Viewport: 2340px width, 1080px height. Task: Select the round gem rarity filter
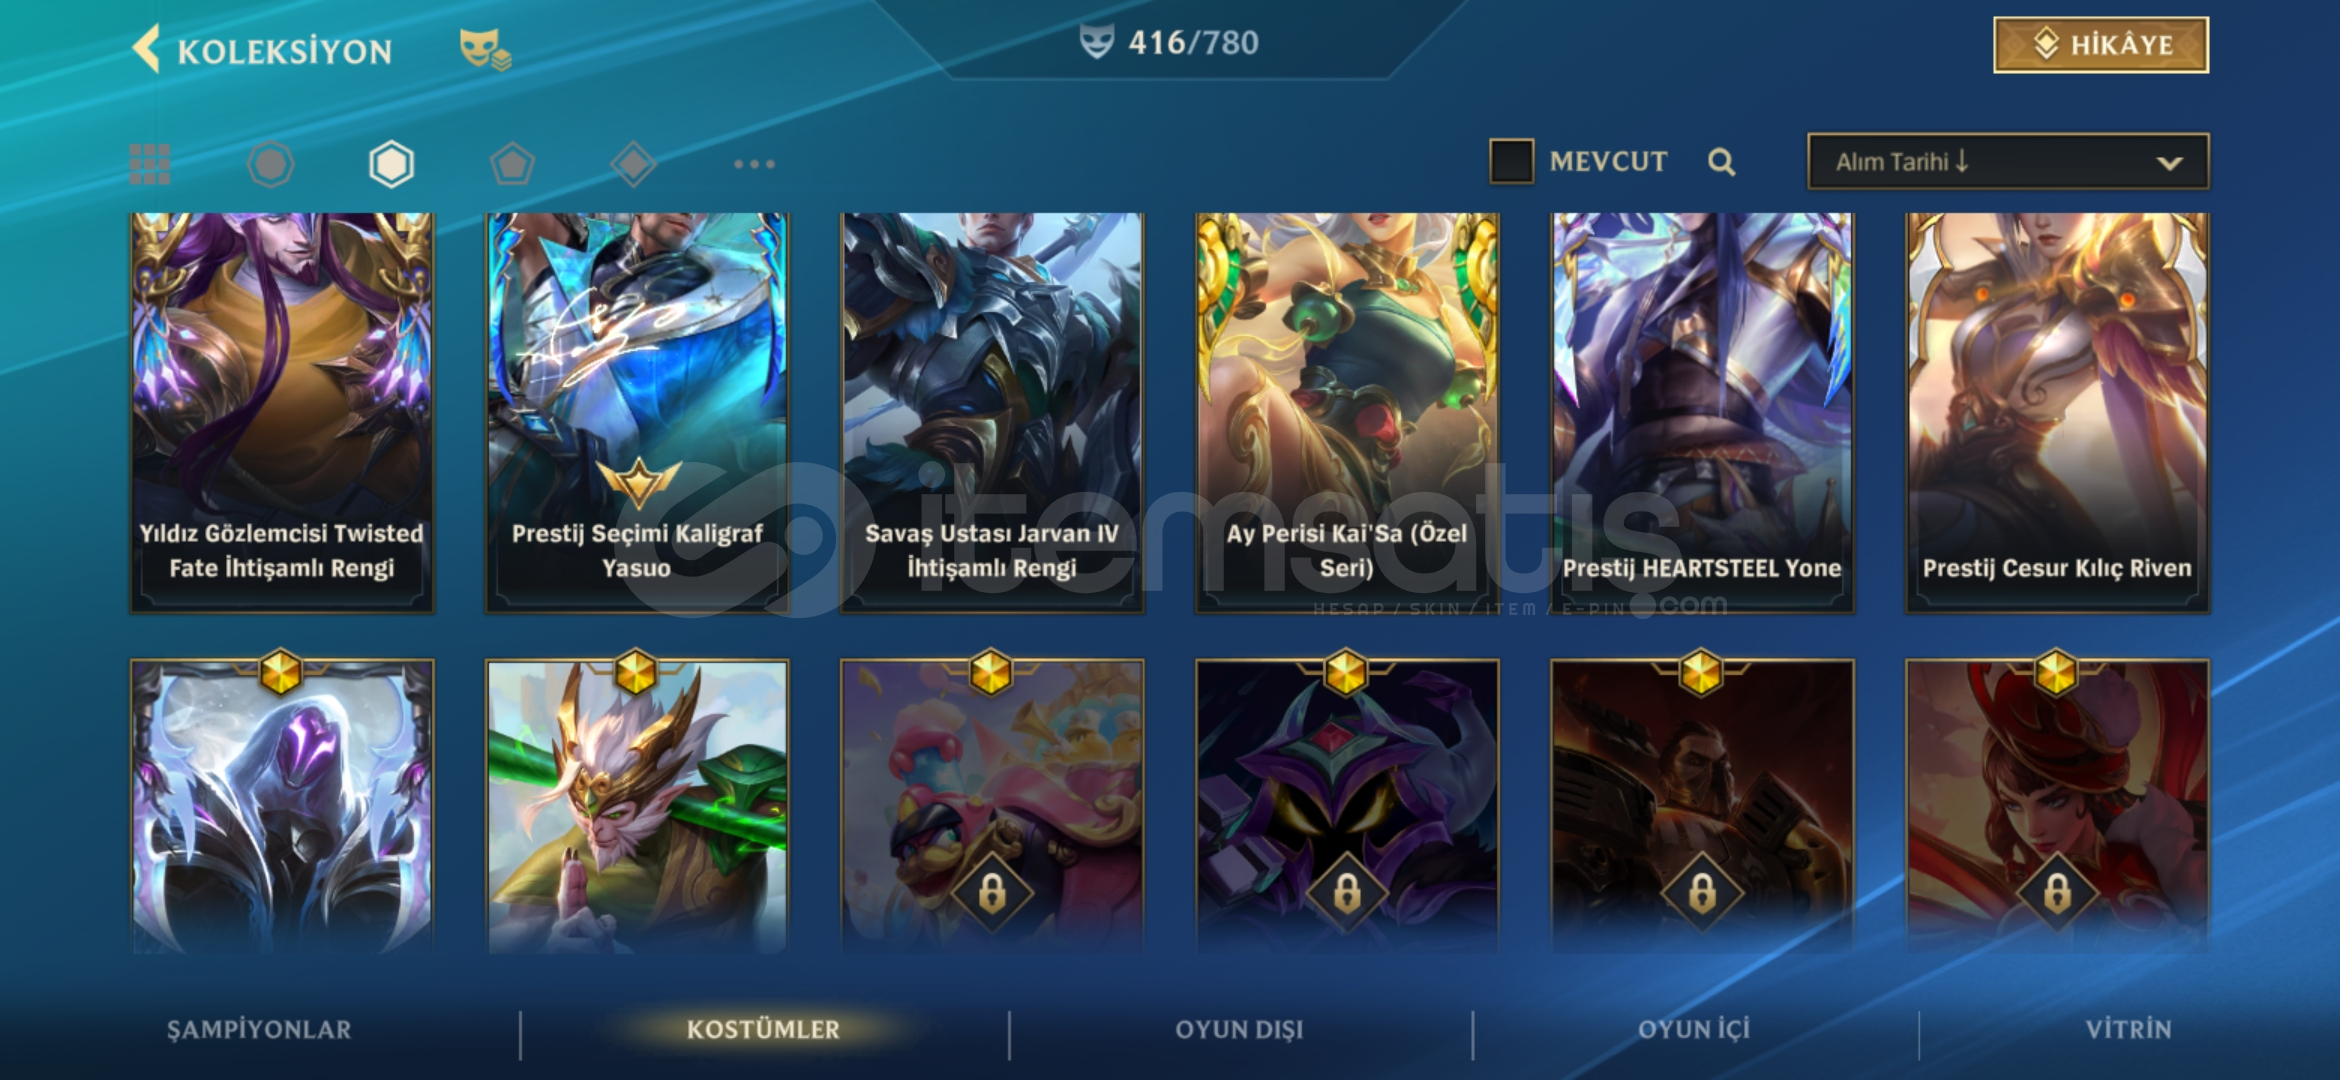click(x=270, y=164)
